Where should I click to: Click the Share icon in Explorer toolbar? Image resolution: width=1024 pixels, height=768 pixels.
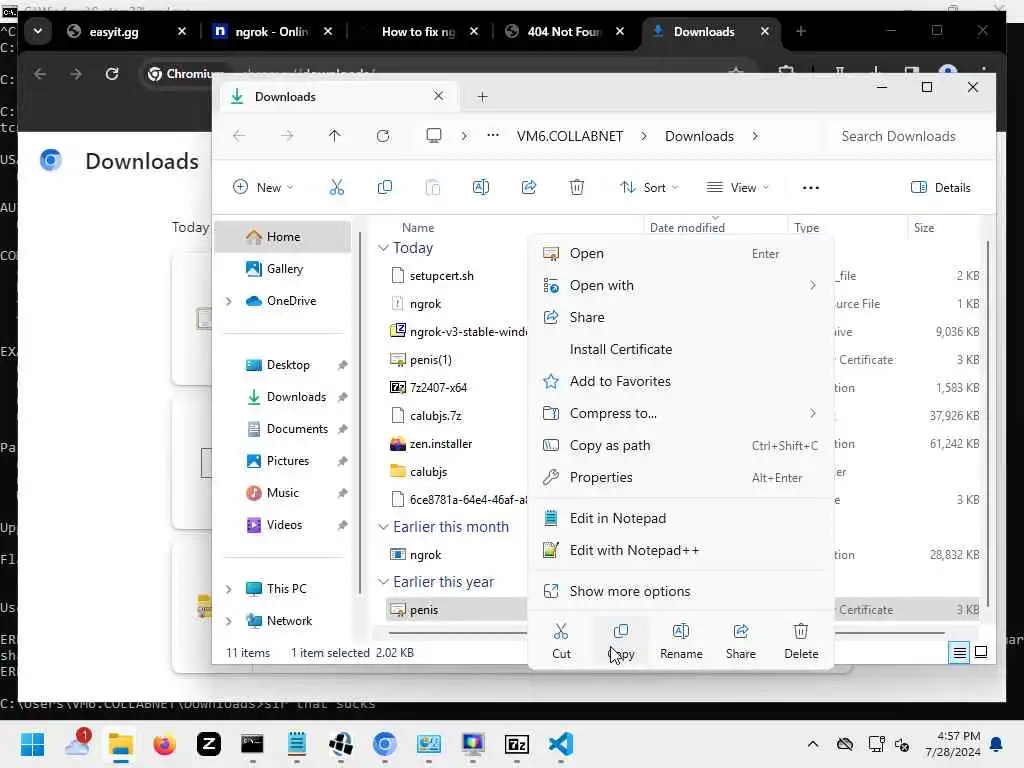tap(529, 187)
